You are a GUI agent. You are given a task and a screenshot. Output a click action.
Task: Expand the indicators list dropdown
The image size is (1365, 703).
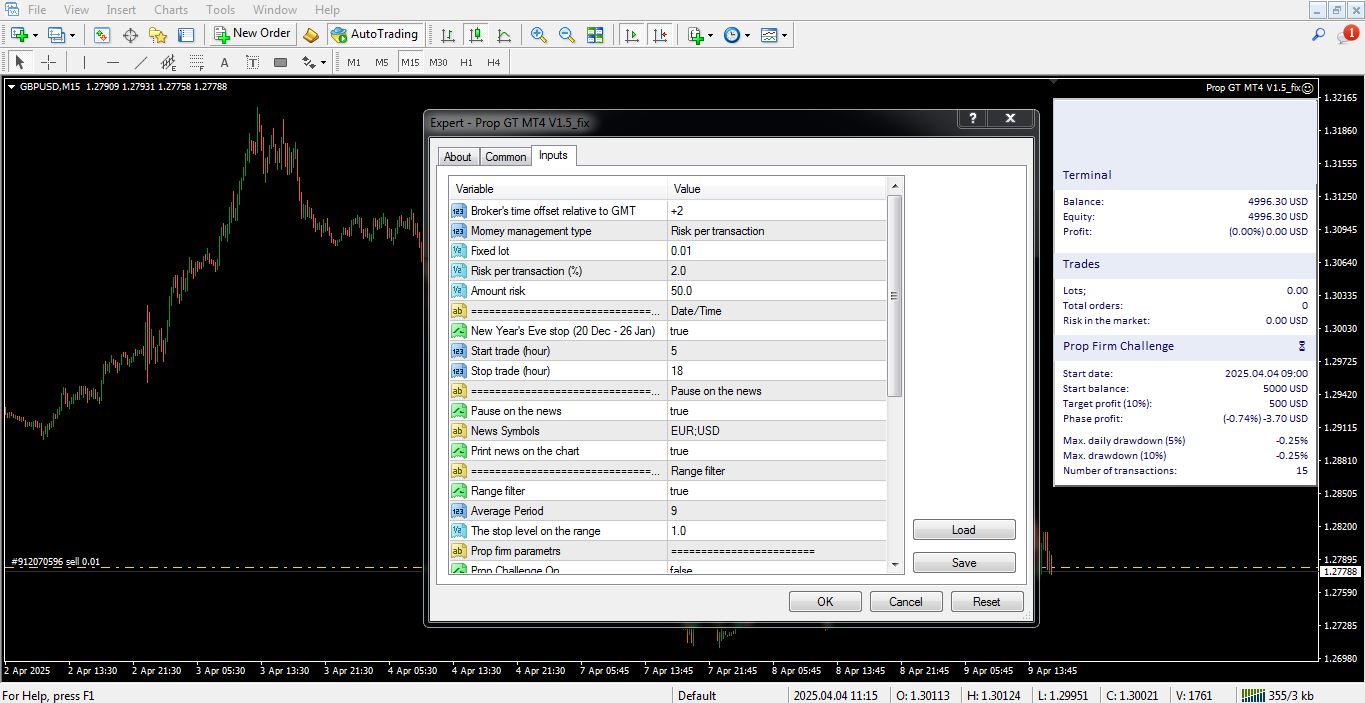(x=710, y=35)
